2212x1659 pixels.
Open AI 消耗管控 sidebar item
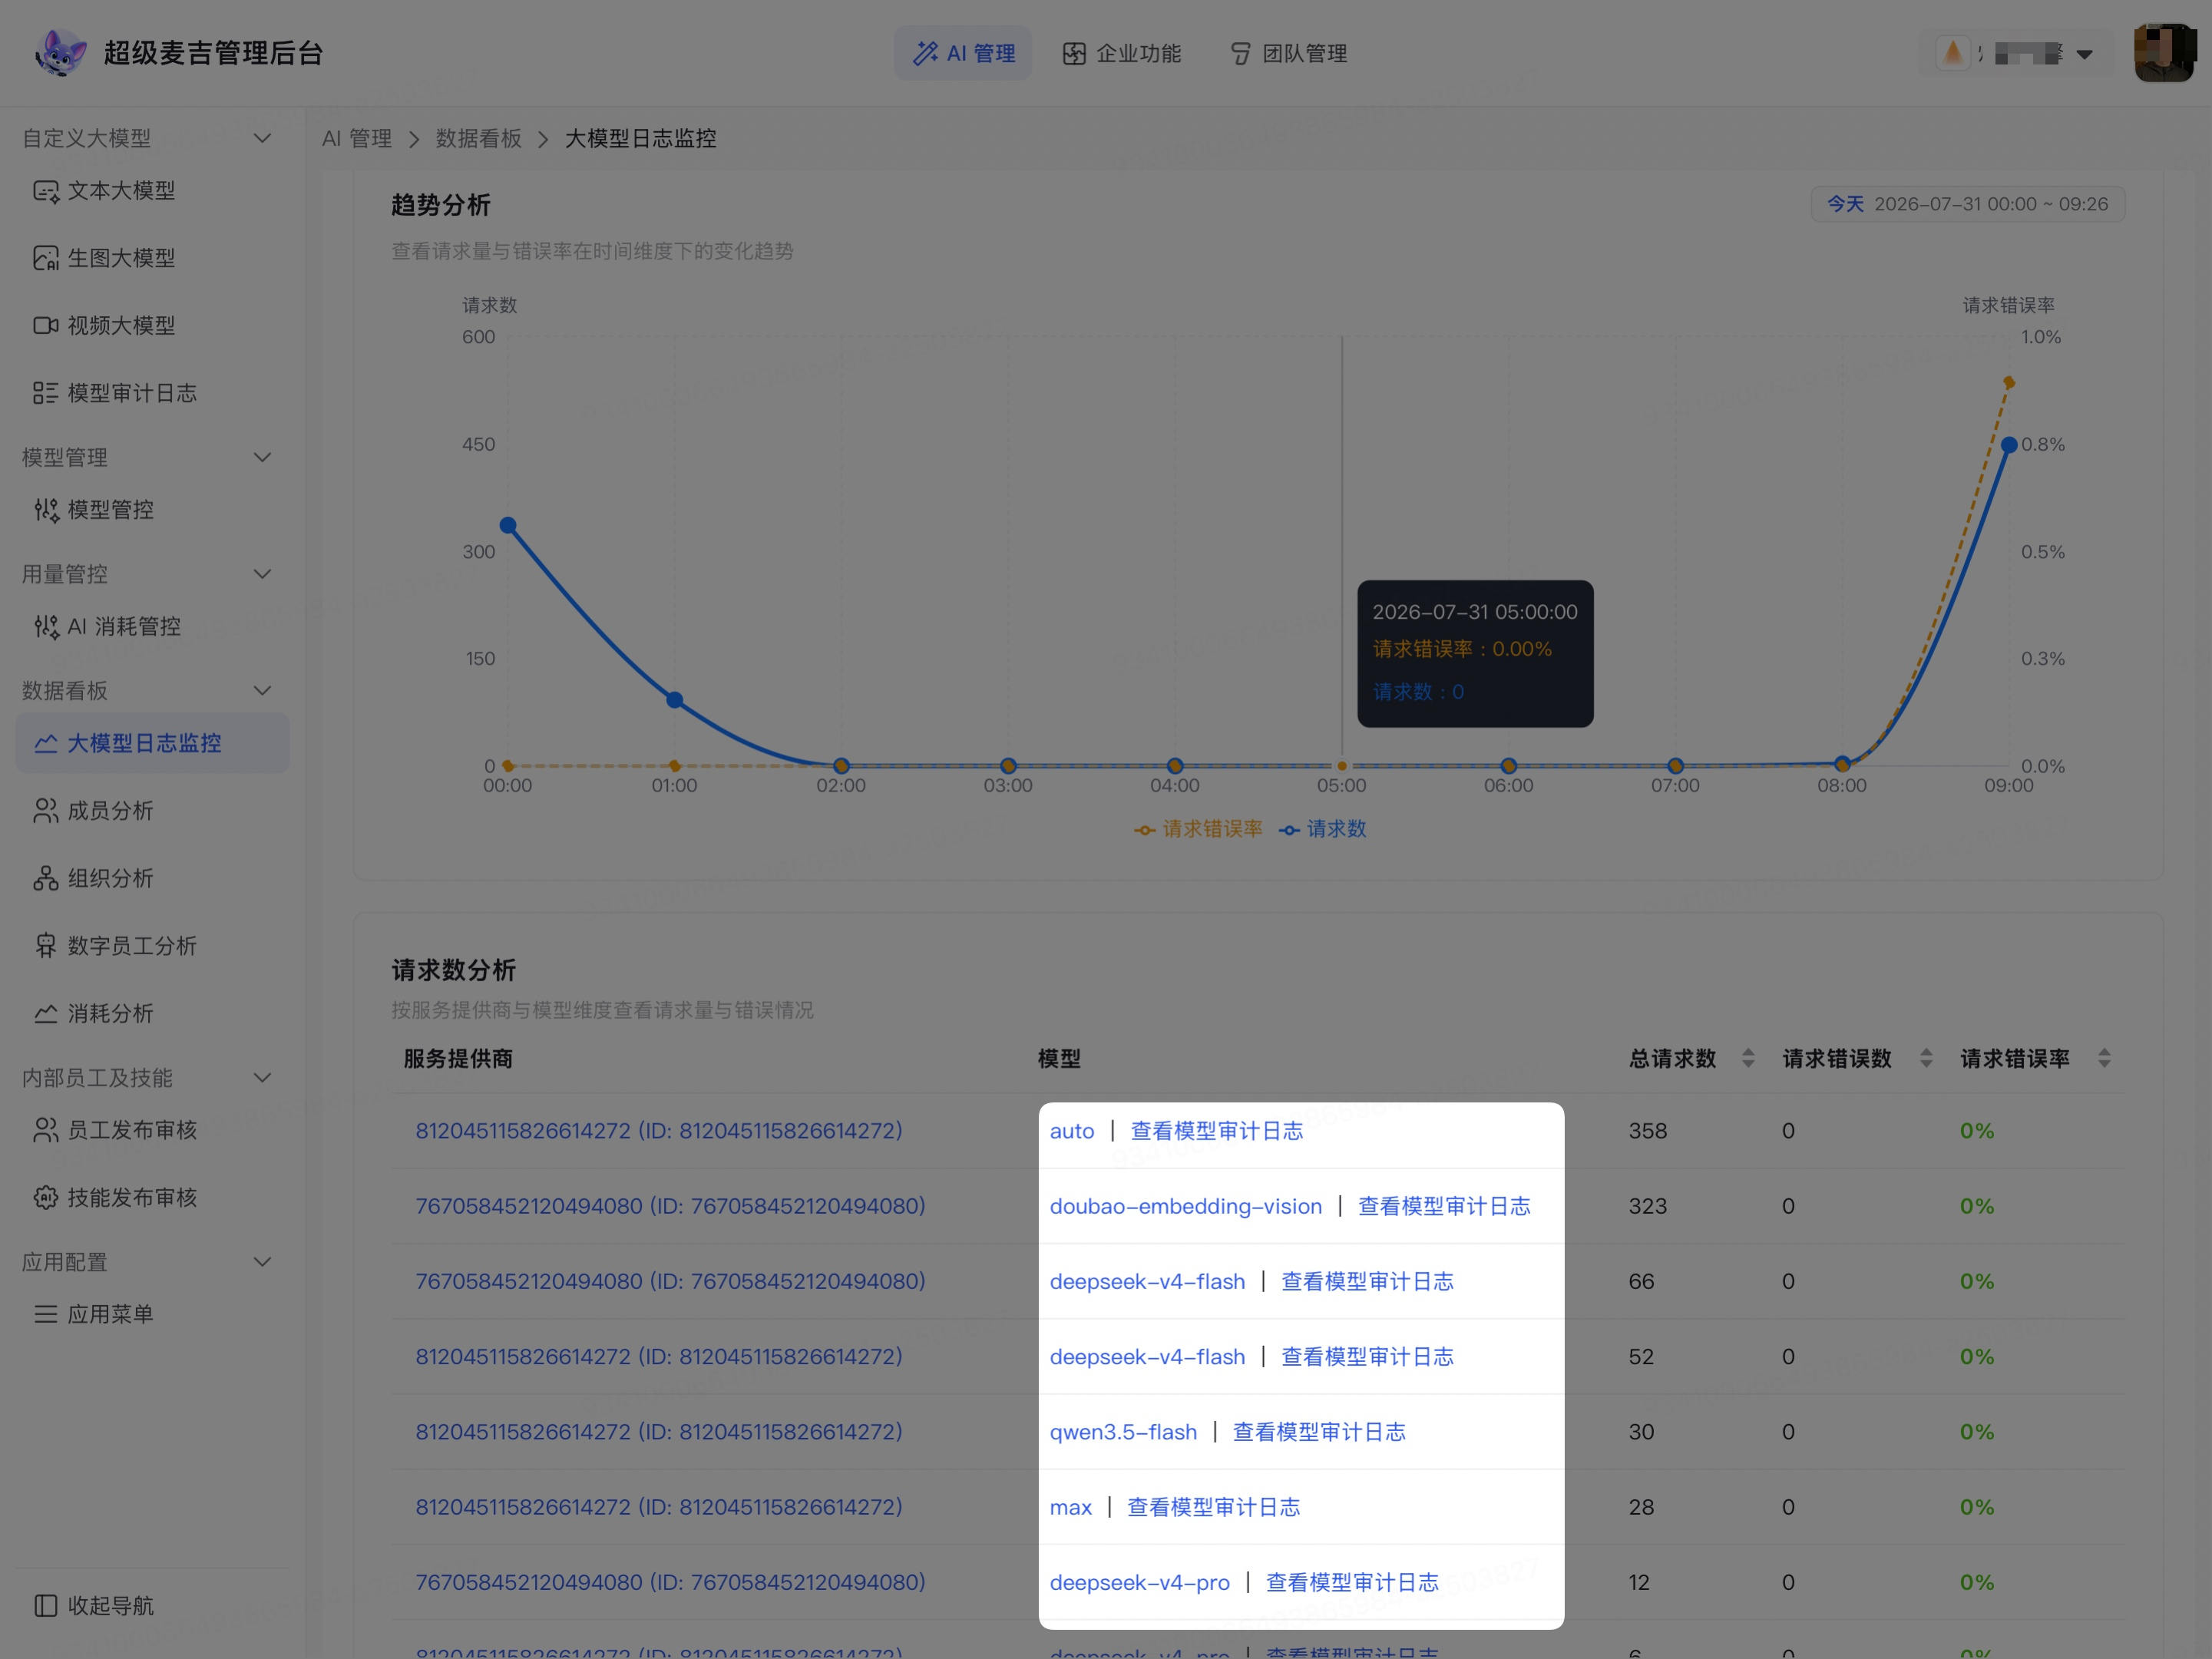tap(152, 626)
